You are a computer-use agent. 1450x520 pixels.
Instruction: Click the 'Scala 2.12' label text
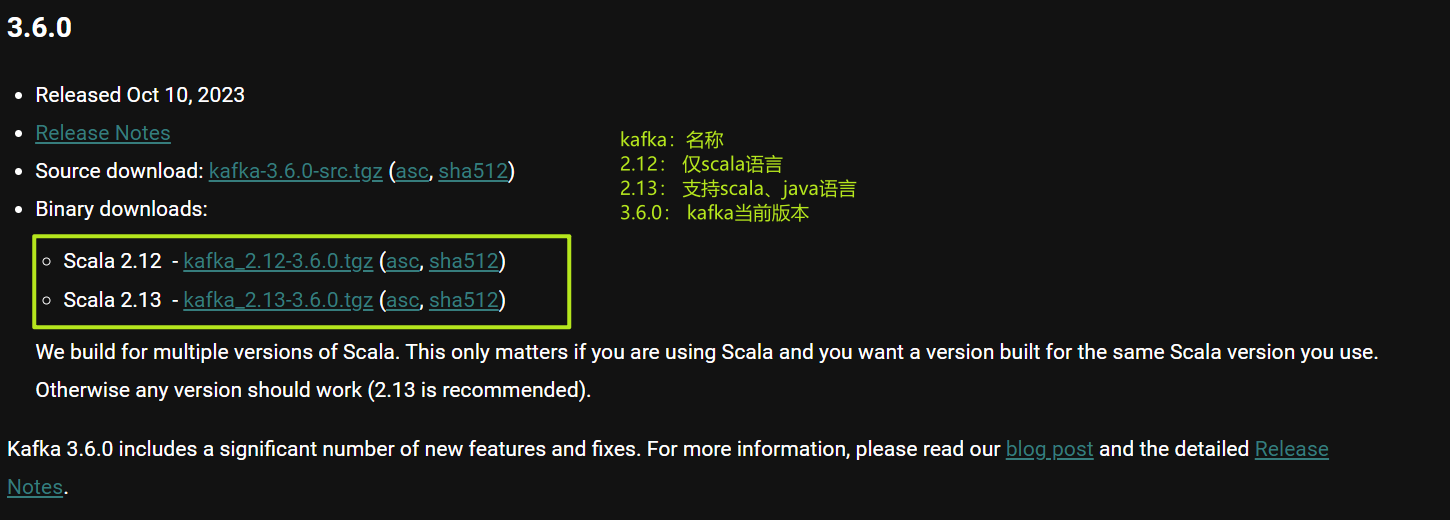click(112, 261)
